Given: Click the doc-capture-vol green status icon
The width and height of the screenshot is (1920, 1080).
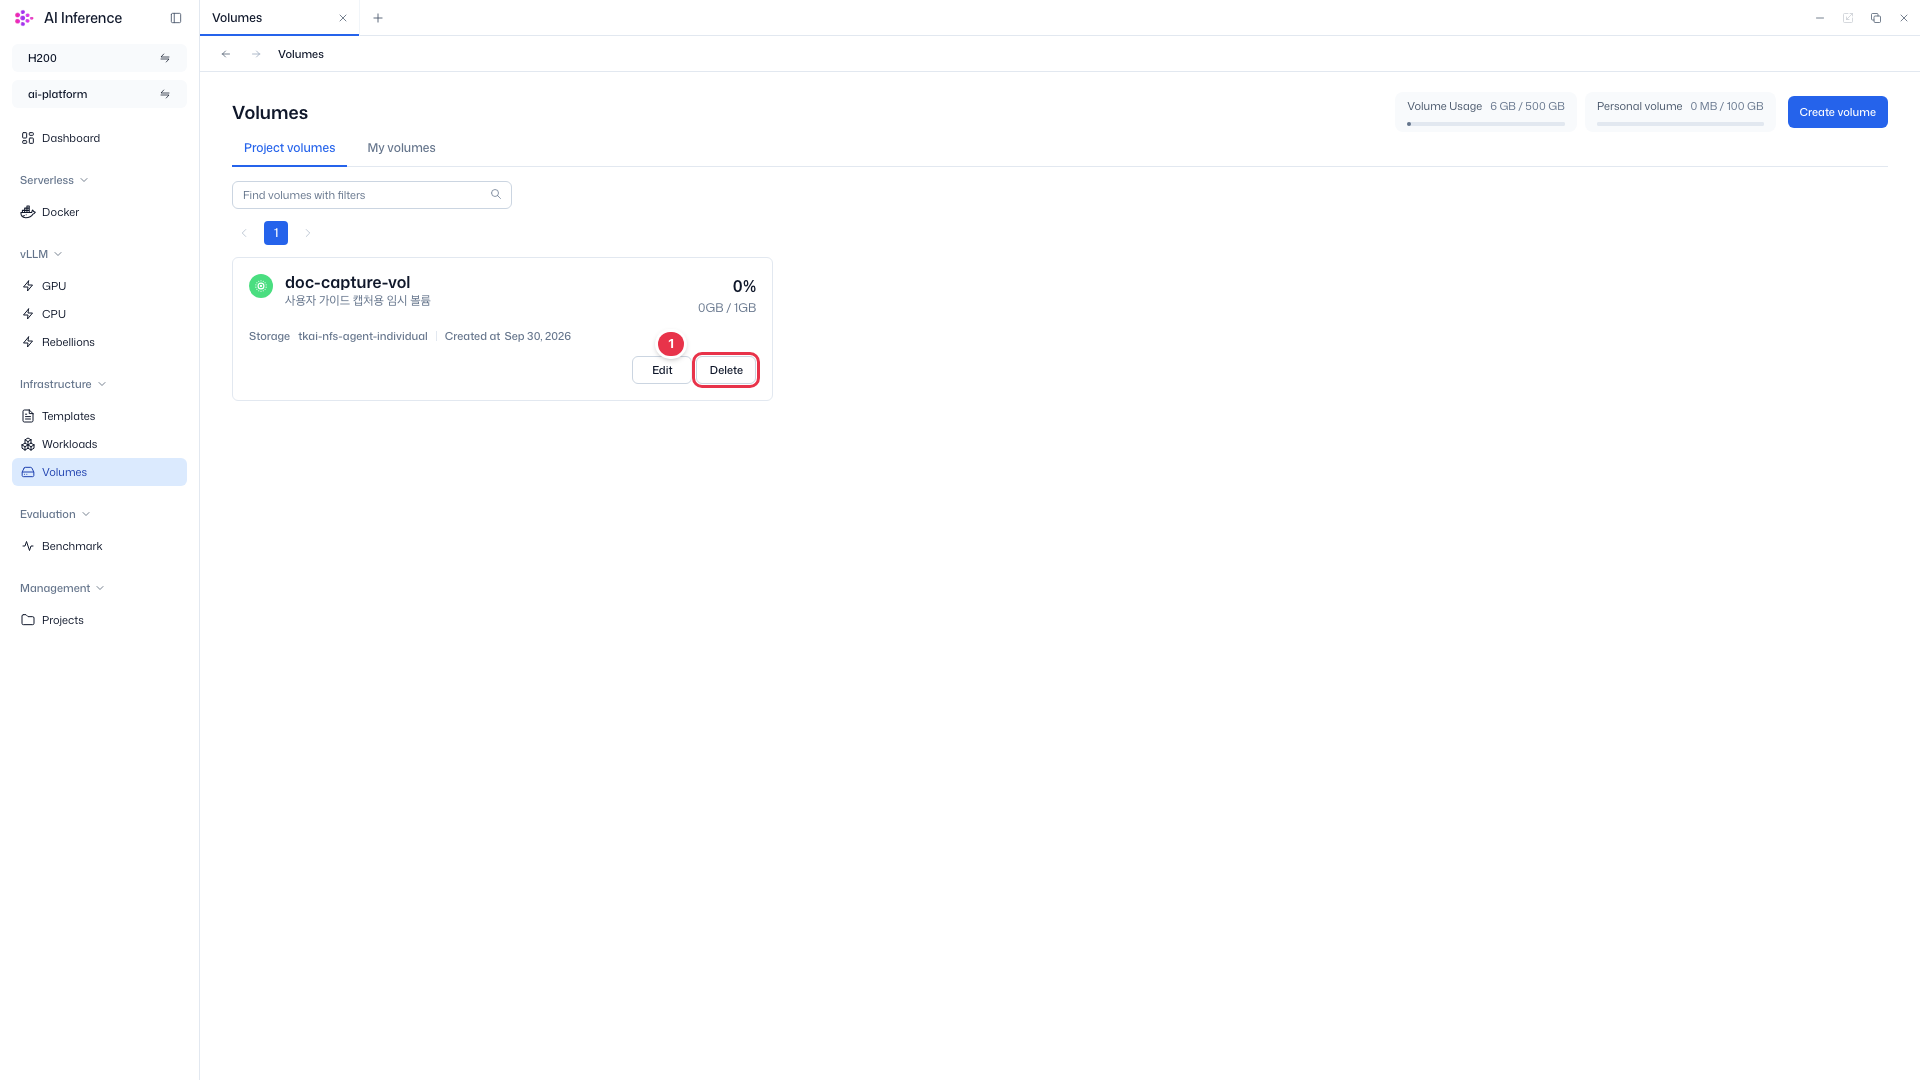Looking at the screenshot, I should coord(261,286).
